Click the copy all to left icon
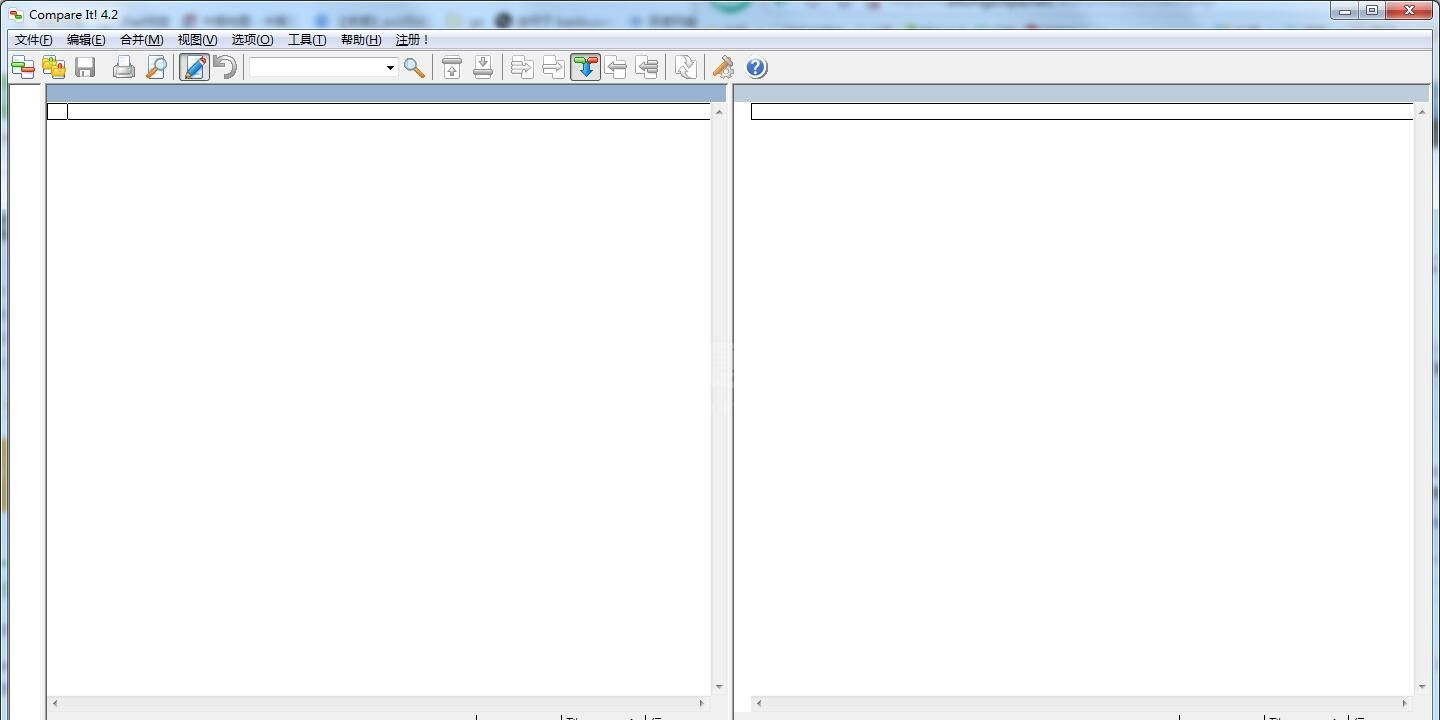Viewport: 1440px width, 720px height. point(647,67)
